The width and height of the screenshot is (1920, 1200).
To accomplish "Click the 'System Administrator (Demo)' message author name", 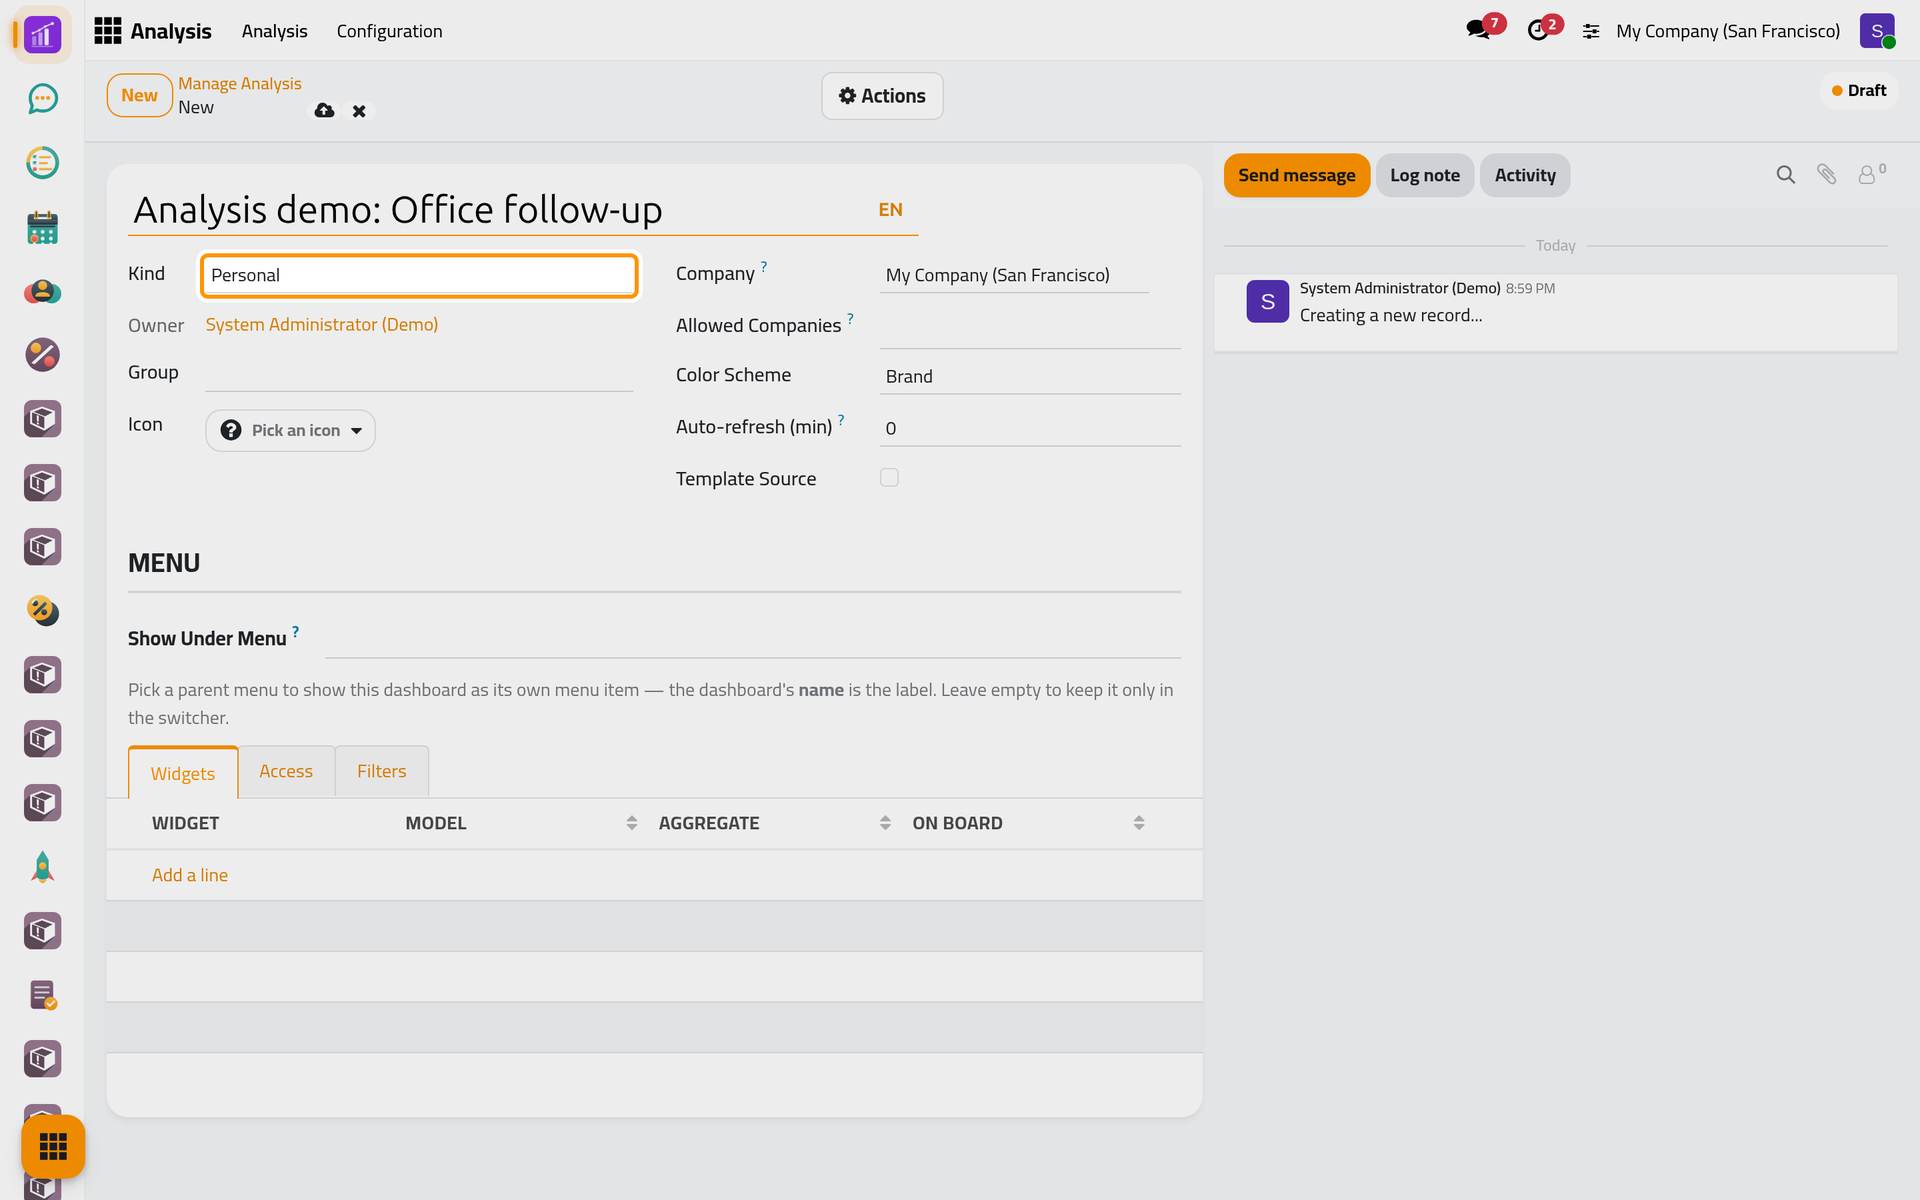I will tap(1400, 288).
